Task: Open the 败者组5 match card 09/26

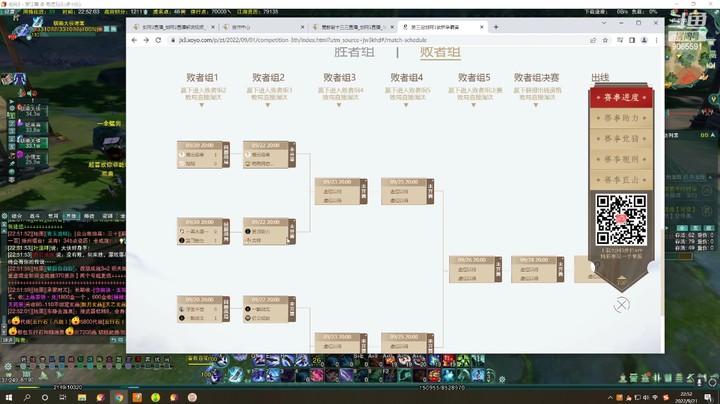Action: click(x=475, y=269)
